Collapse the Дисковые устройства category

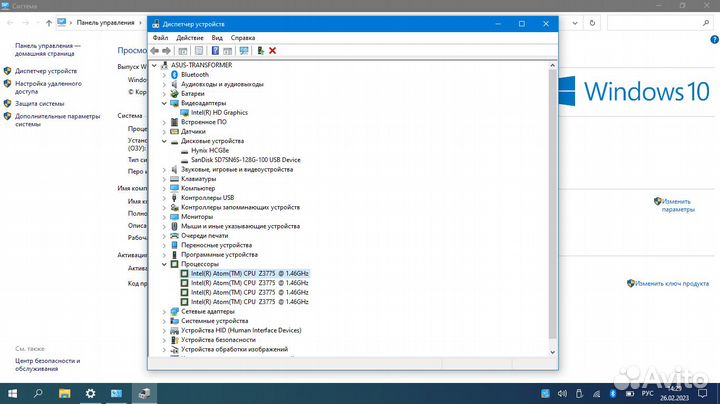pos(164,141)
